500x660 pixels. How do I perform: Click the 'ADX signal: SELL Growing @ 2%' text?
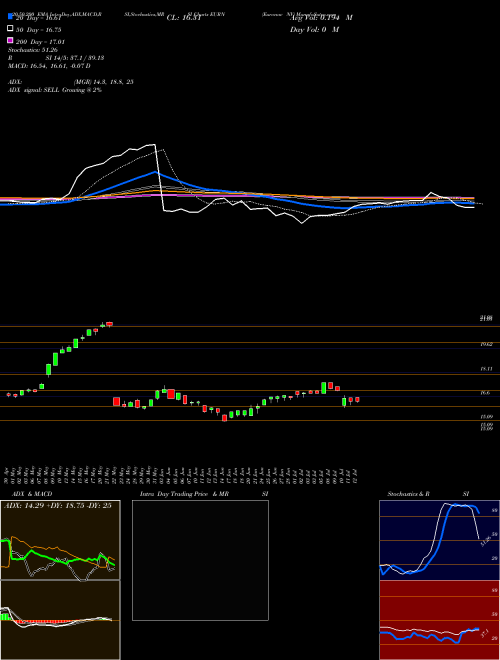[x=55, y=90]
